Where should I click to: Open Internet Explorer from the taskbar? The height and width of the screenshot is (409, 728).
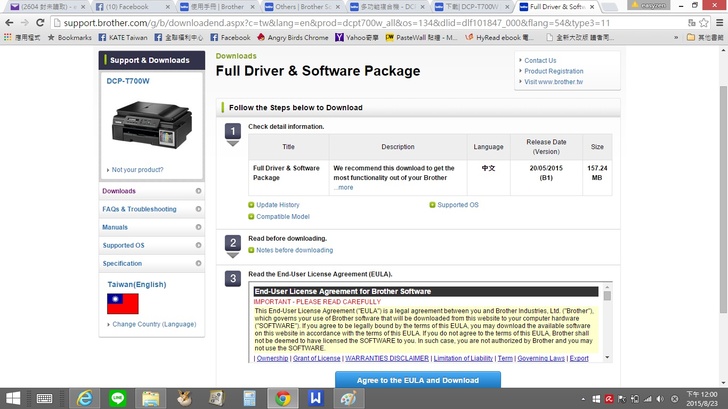pyautogui.click(x=84, y=398)
